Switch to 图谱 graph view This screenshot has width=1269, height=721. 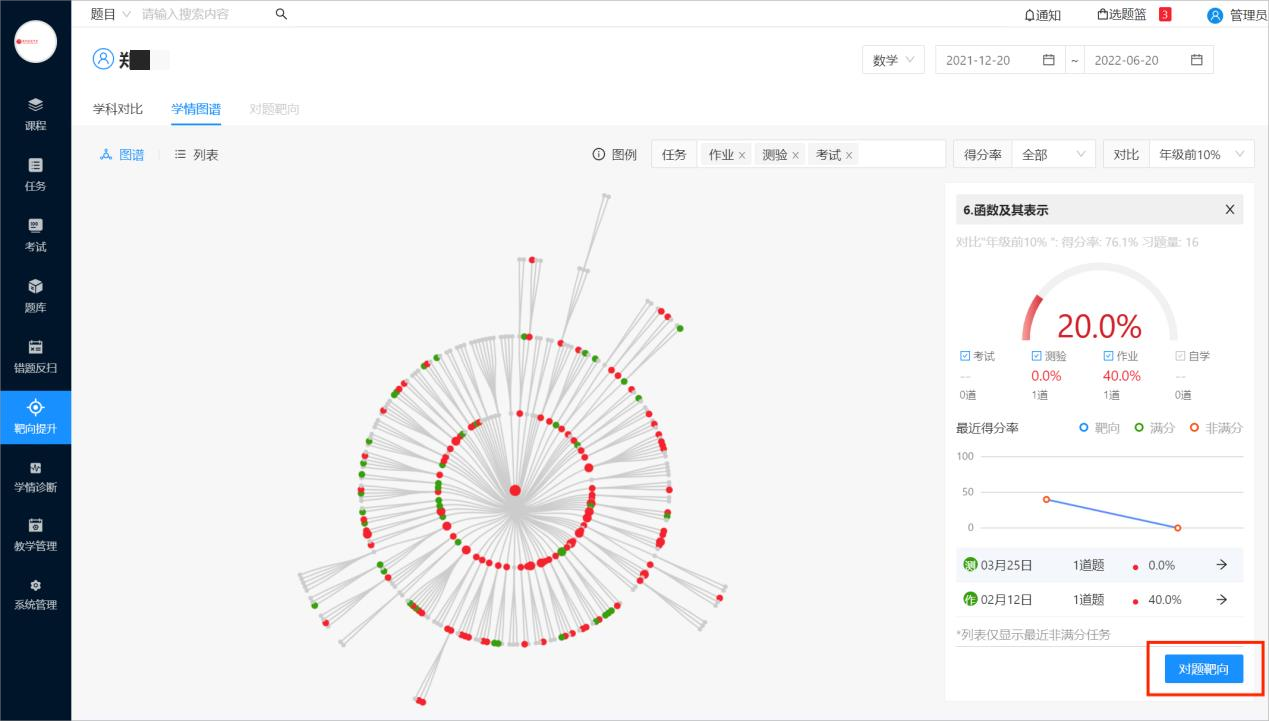click(x=122, y=155)
